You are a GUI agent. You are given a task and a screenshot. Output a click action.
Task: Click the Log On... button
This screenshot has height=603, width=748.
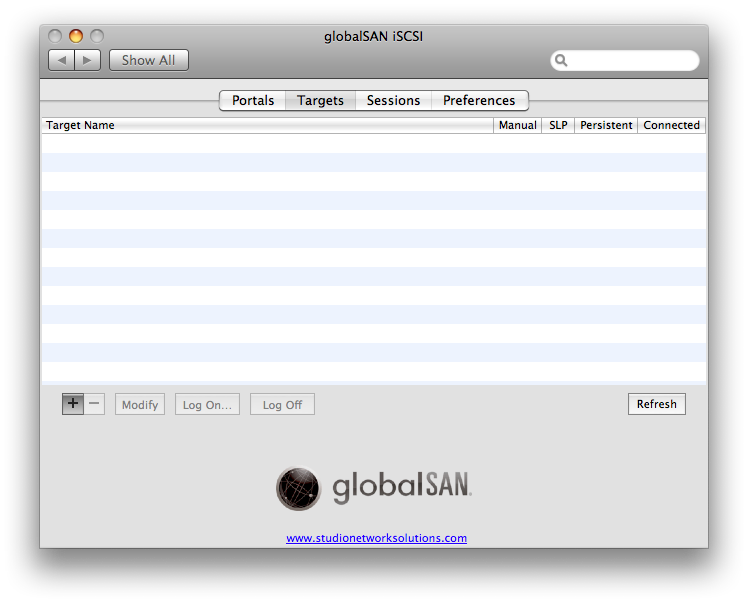click(207, 405)
